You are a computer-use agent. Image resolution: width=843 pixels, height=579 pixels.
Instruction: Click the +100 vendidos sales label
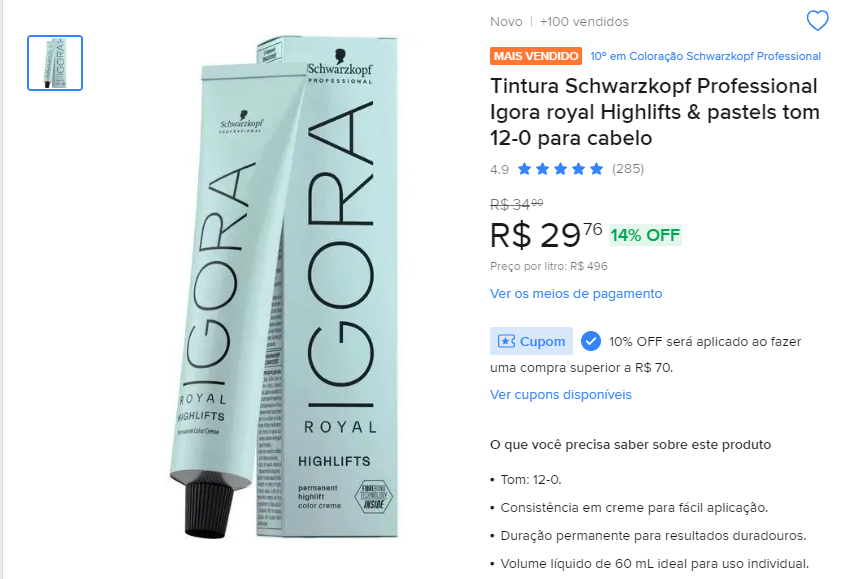pos(584,22)
